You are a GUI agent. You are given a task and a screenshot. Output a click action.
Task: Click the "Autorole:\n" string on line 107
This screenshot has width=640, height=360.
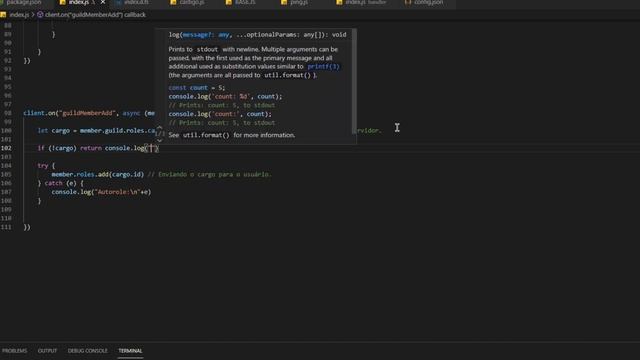point(117,192)
